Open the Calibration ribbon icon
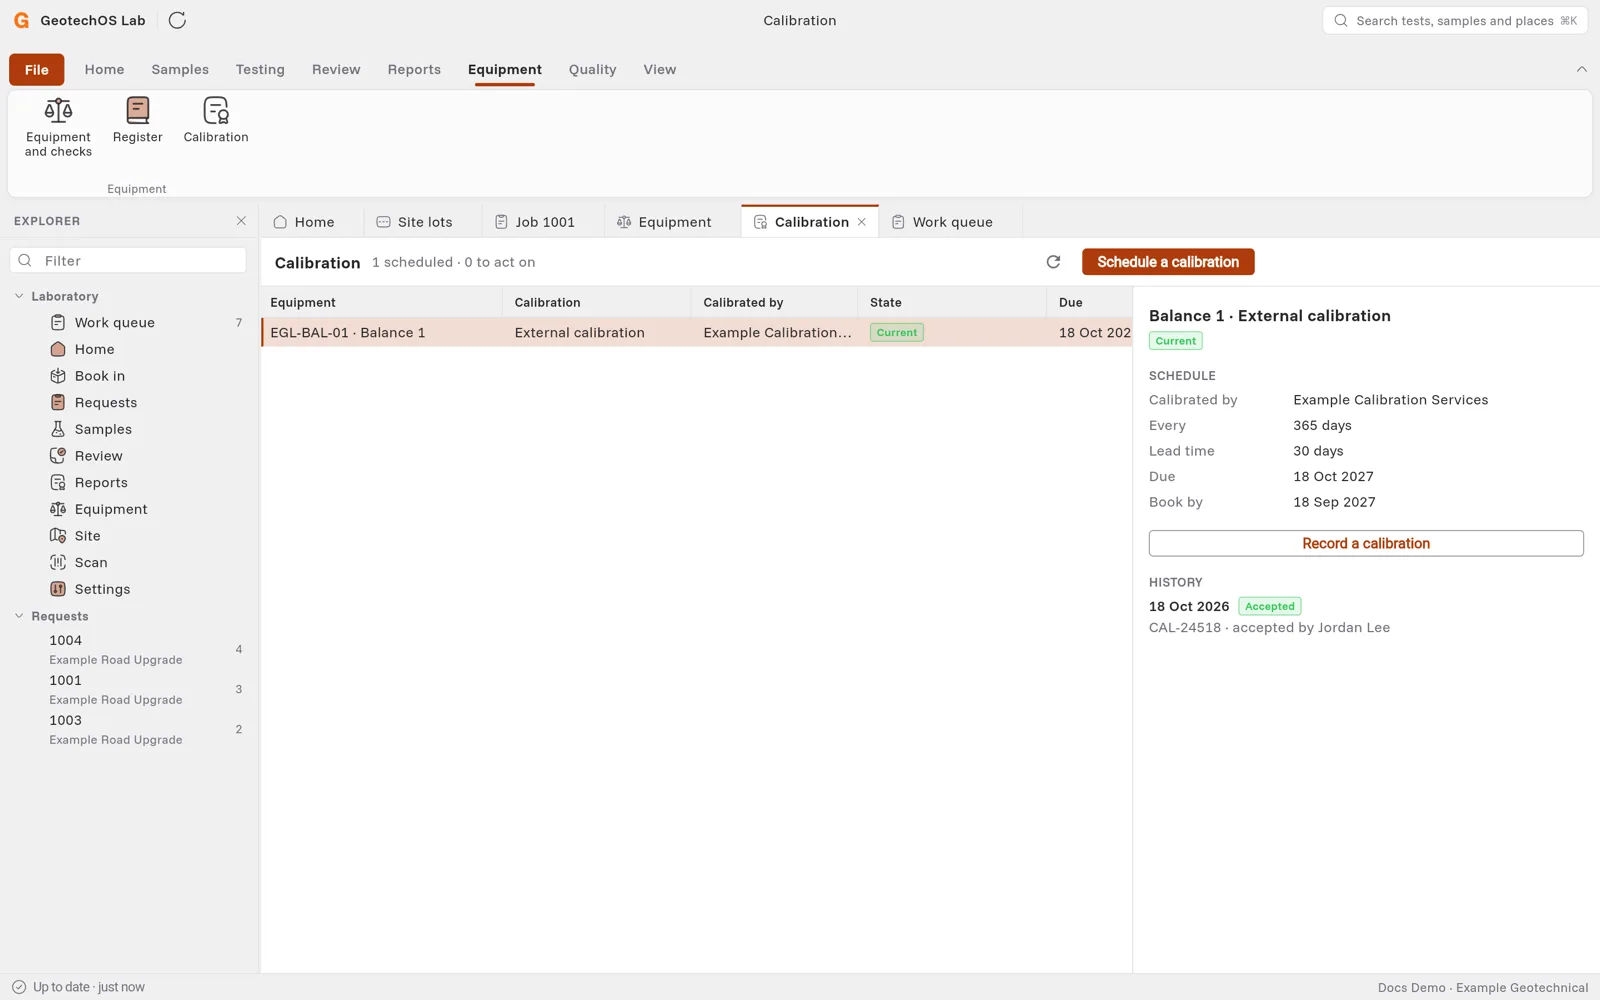The width and height of the screenshot is (1600, 1000). 216,120
